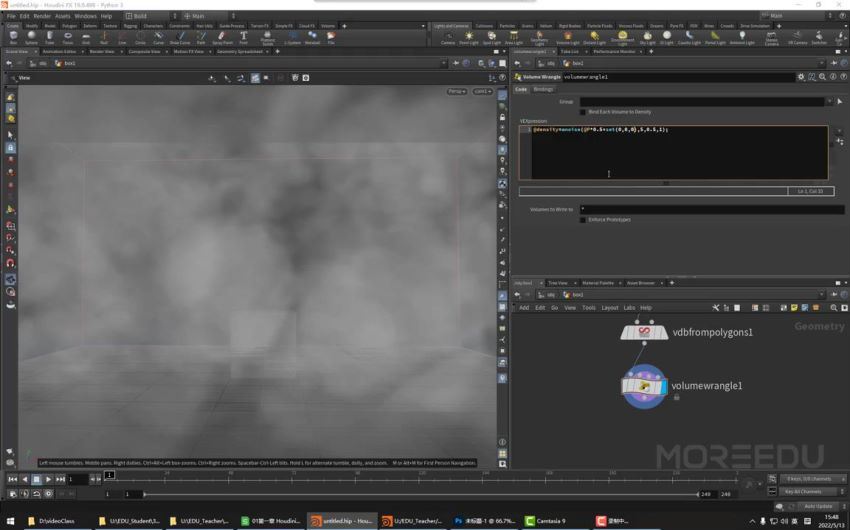Select the Box shelf tool
This screenshot has height=530, width=850.
click(x=13, y=37)
